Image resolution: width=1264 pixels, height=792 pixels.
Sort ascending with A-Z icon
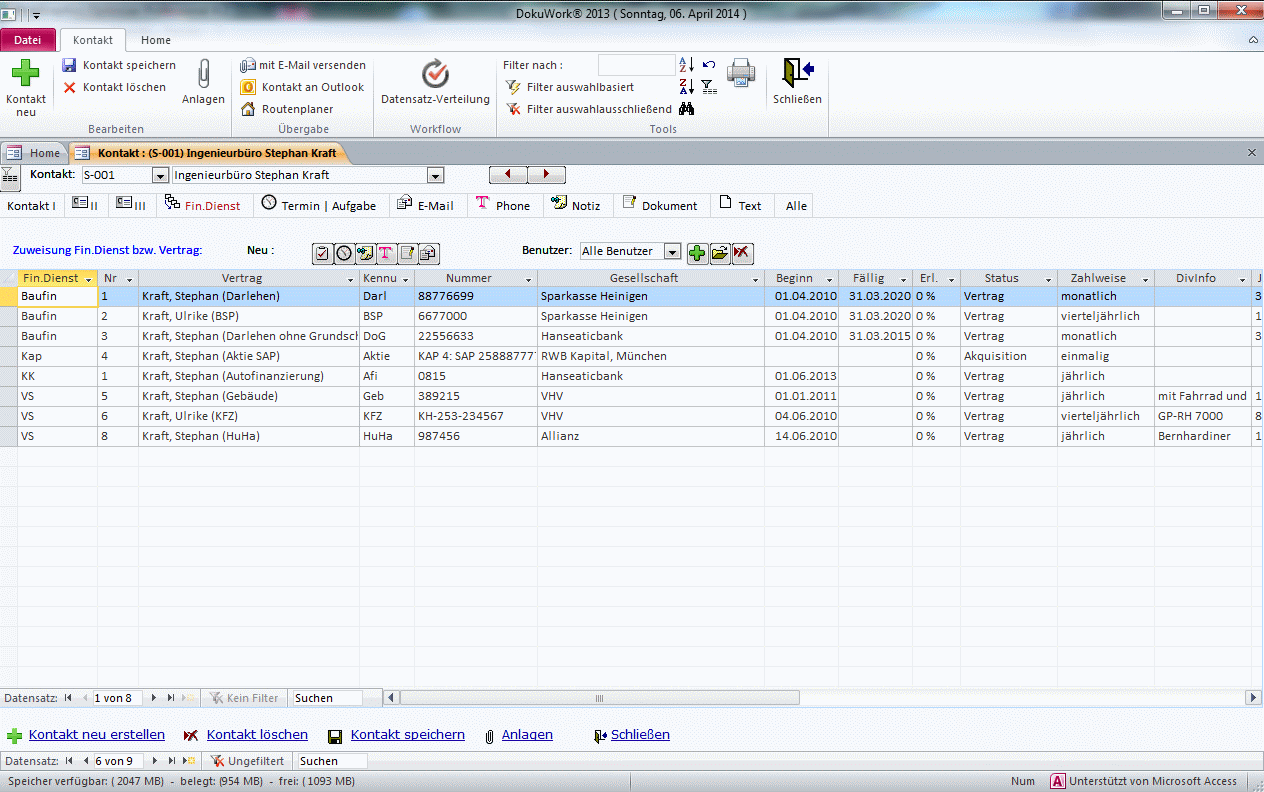pyautogui.click(x=686, y=65)
